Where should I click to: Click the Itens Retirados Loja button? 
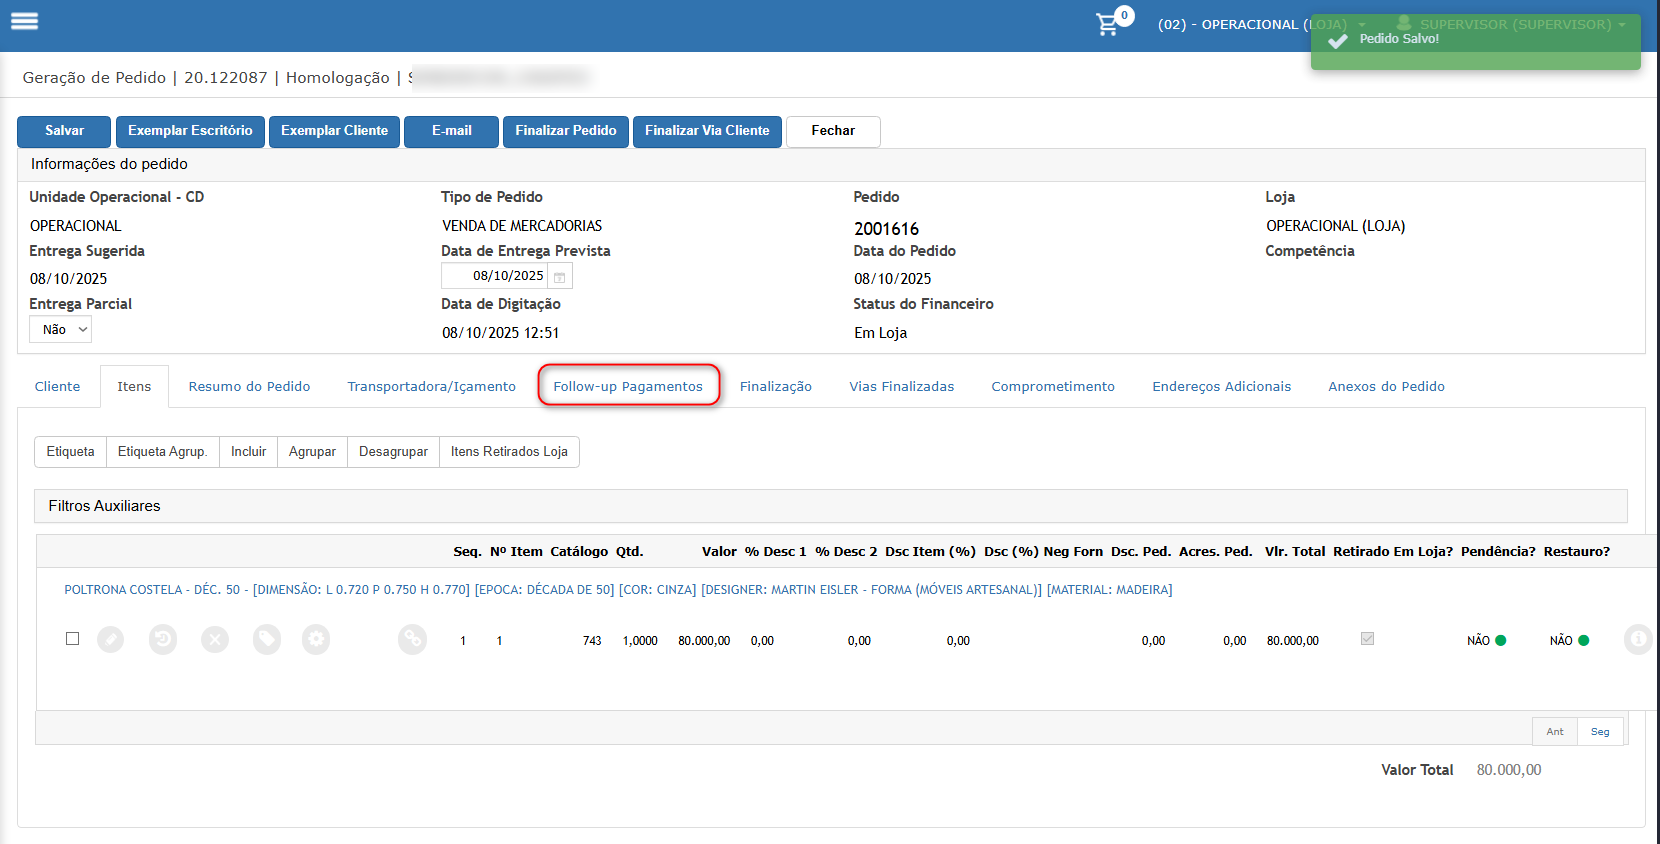coord(509,452)
